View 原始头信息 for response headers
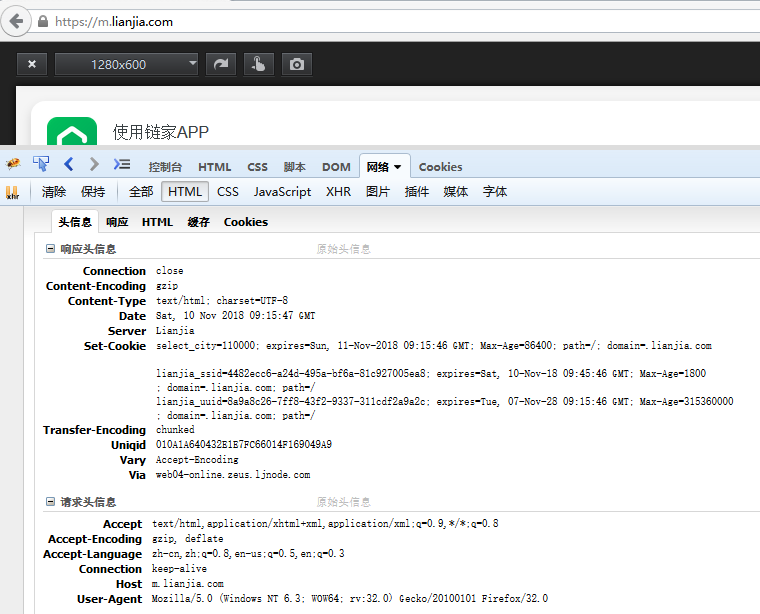The image size is (760, 614). (x=344, y=249)
